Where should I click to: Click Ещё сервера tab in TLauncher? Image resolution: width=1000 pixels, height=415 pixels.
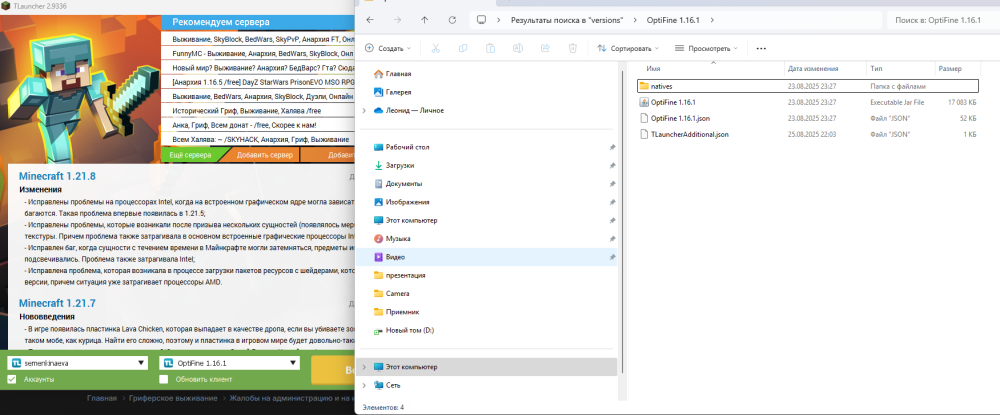pos(191,155)
